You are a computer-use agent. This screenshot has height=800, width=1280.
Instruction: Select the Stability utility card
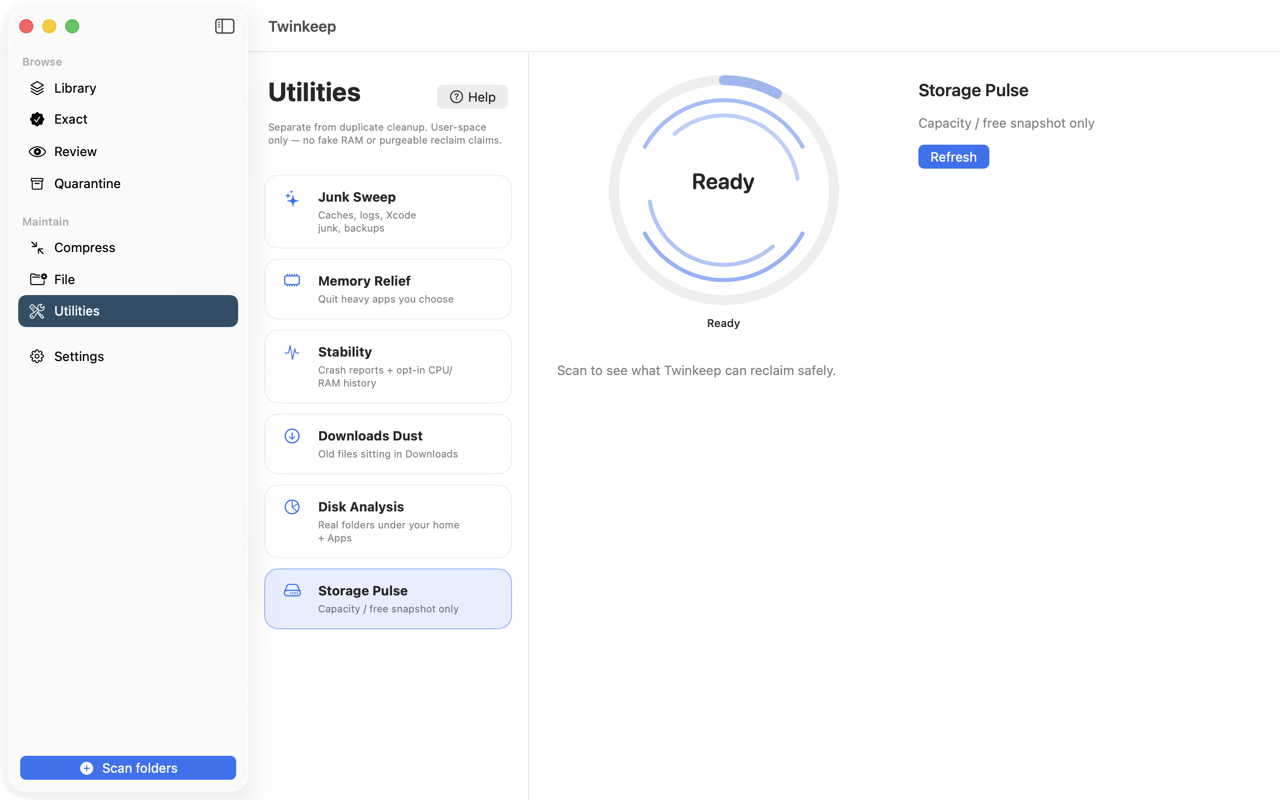coord(388,367)
